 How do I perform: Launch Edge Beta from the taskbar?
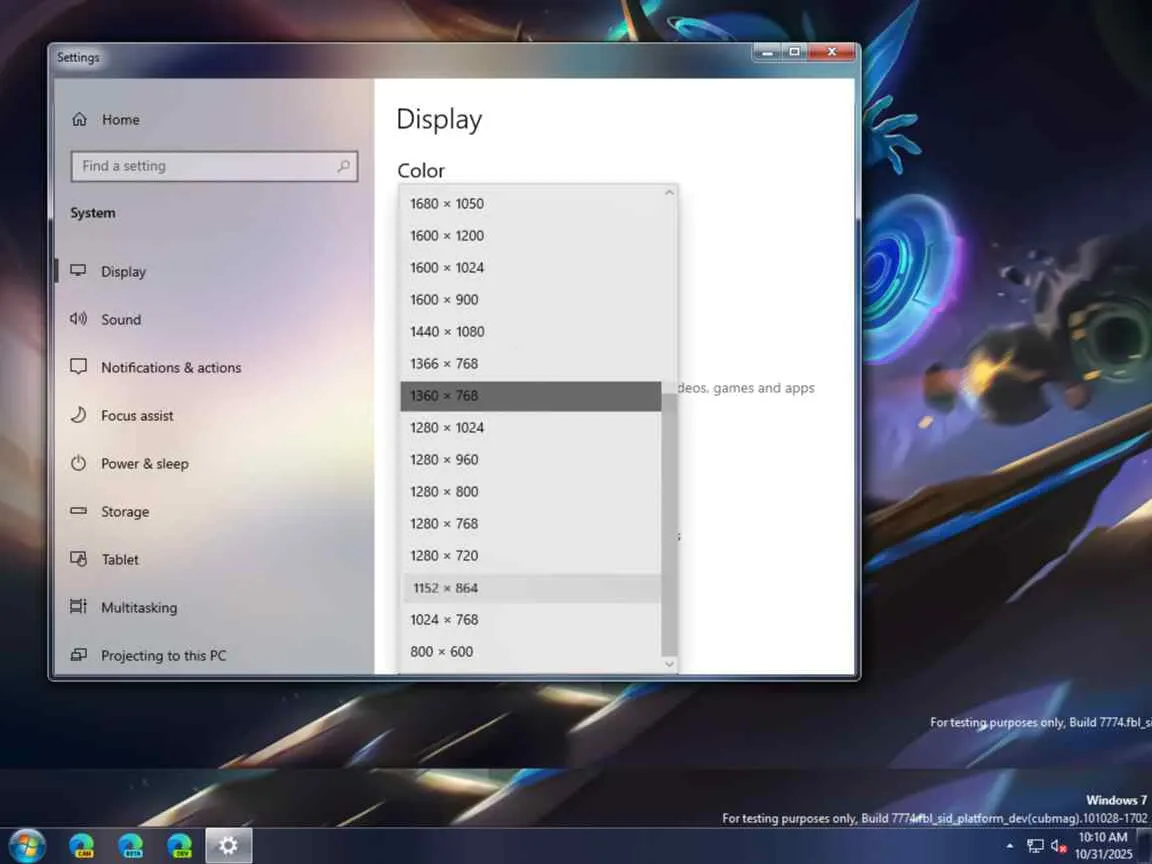131,846
